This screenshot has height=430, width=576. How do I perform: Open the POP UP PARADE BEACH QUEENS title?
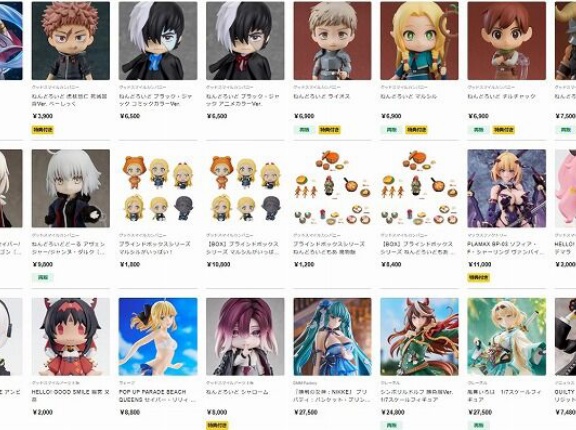[x=158, y=396]
